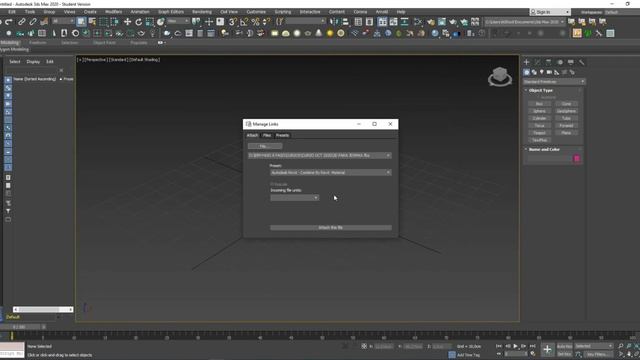640x360 pixels.
Task: Toggle the Scene Explorer icon in toolbar
Action: 358,22
